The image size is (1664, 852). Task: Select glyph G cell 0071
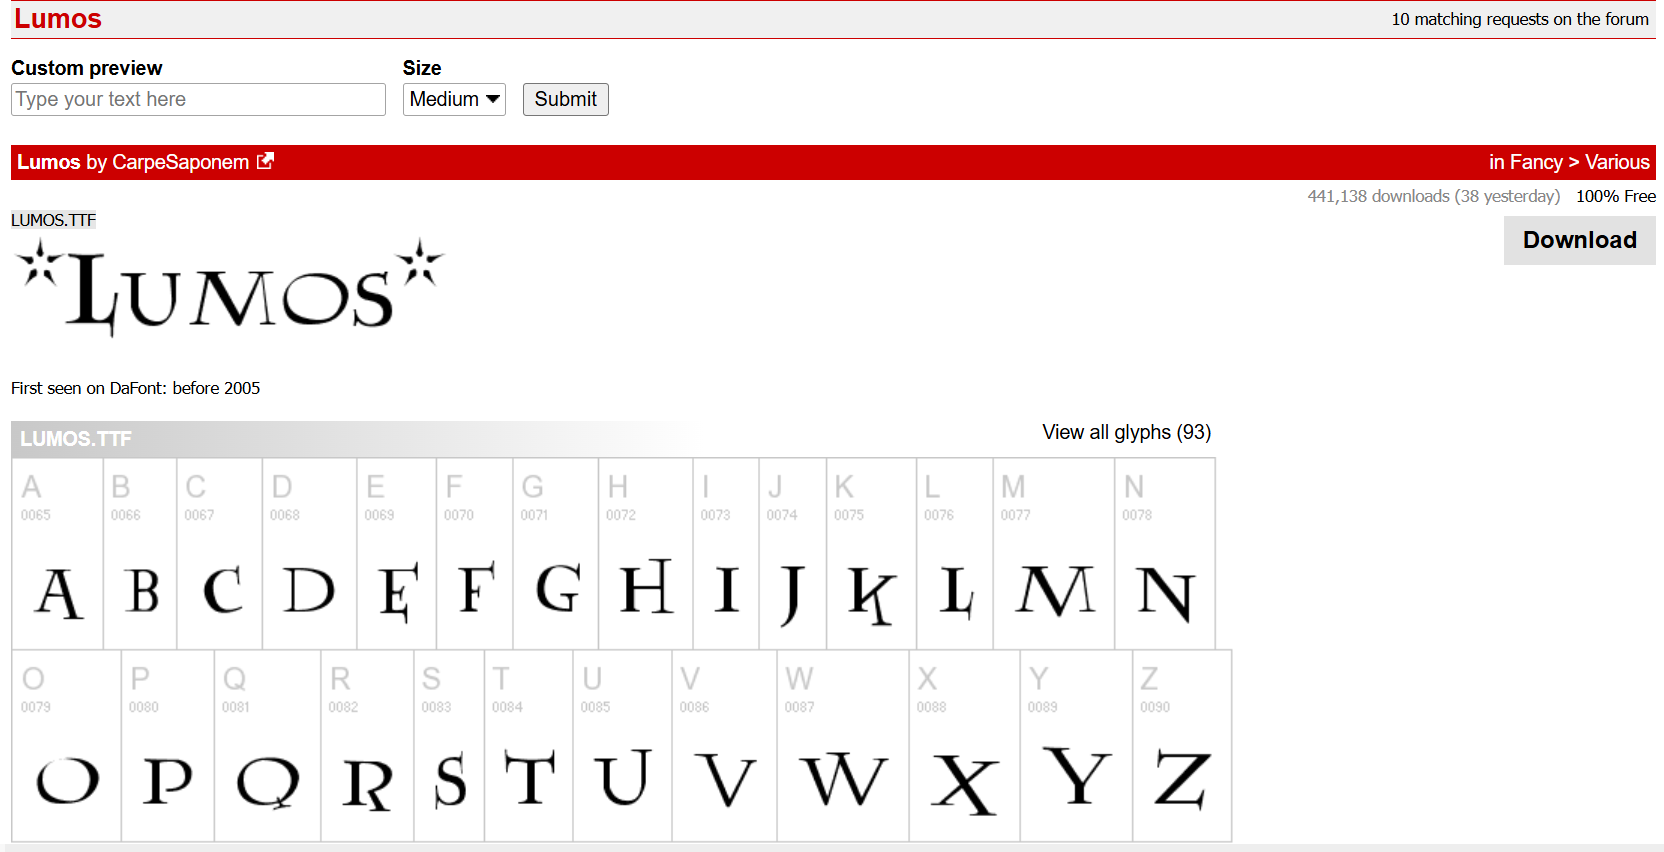coord(556,554)
